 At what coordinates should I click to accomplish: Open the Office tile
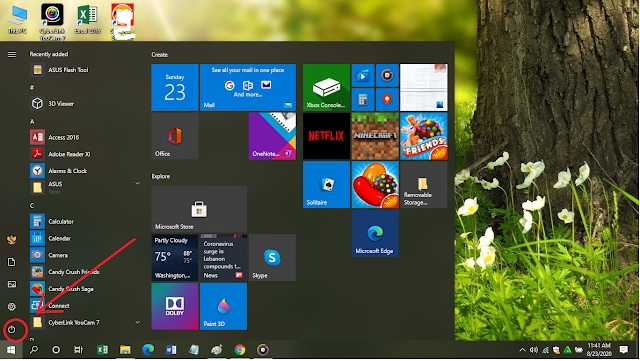[x=175, y=136]
